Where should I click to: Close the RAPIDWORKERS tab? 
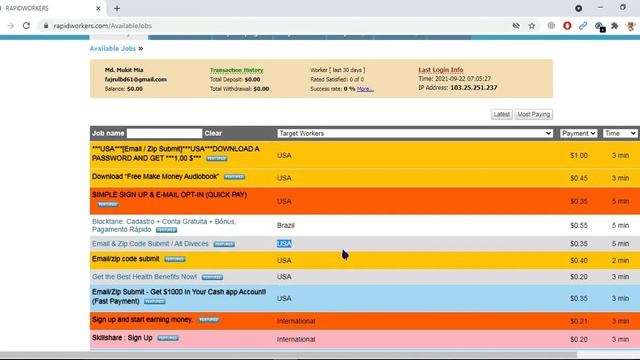pos(98,8)
